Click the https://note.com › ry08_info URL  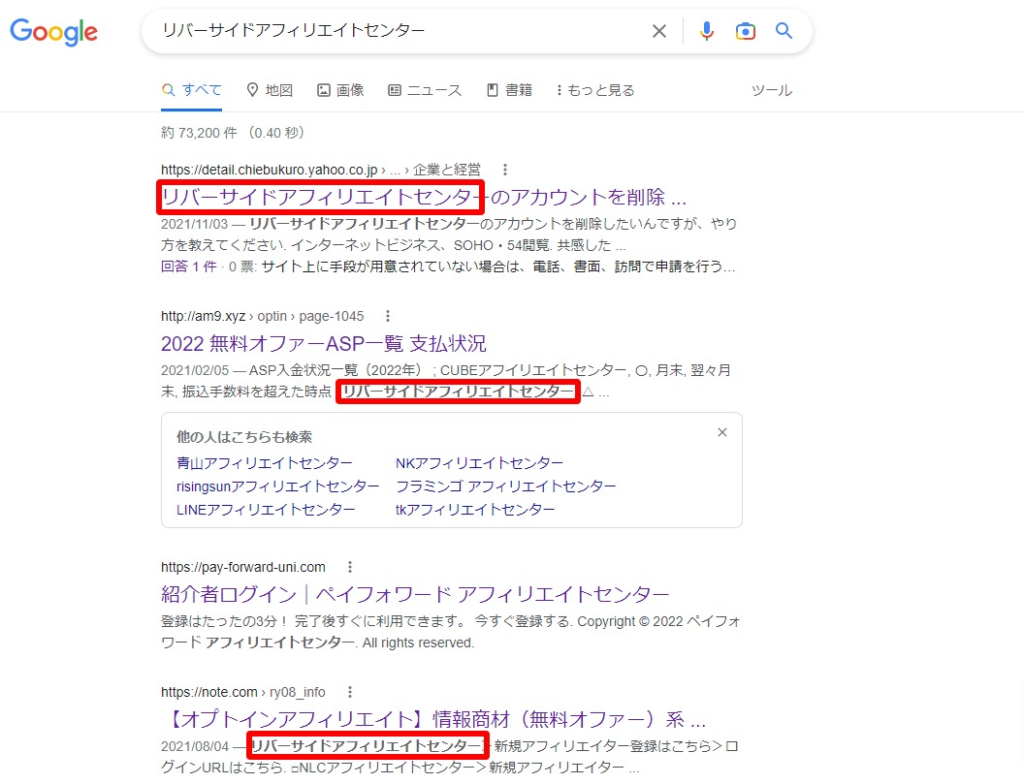tap(243, 692)
